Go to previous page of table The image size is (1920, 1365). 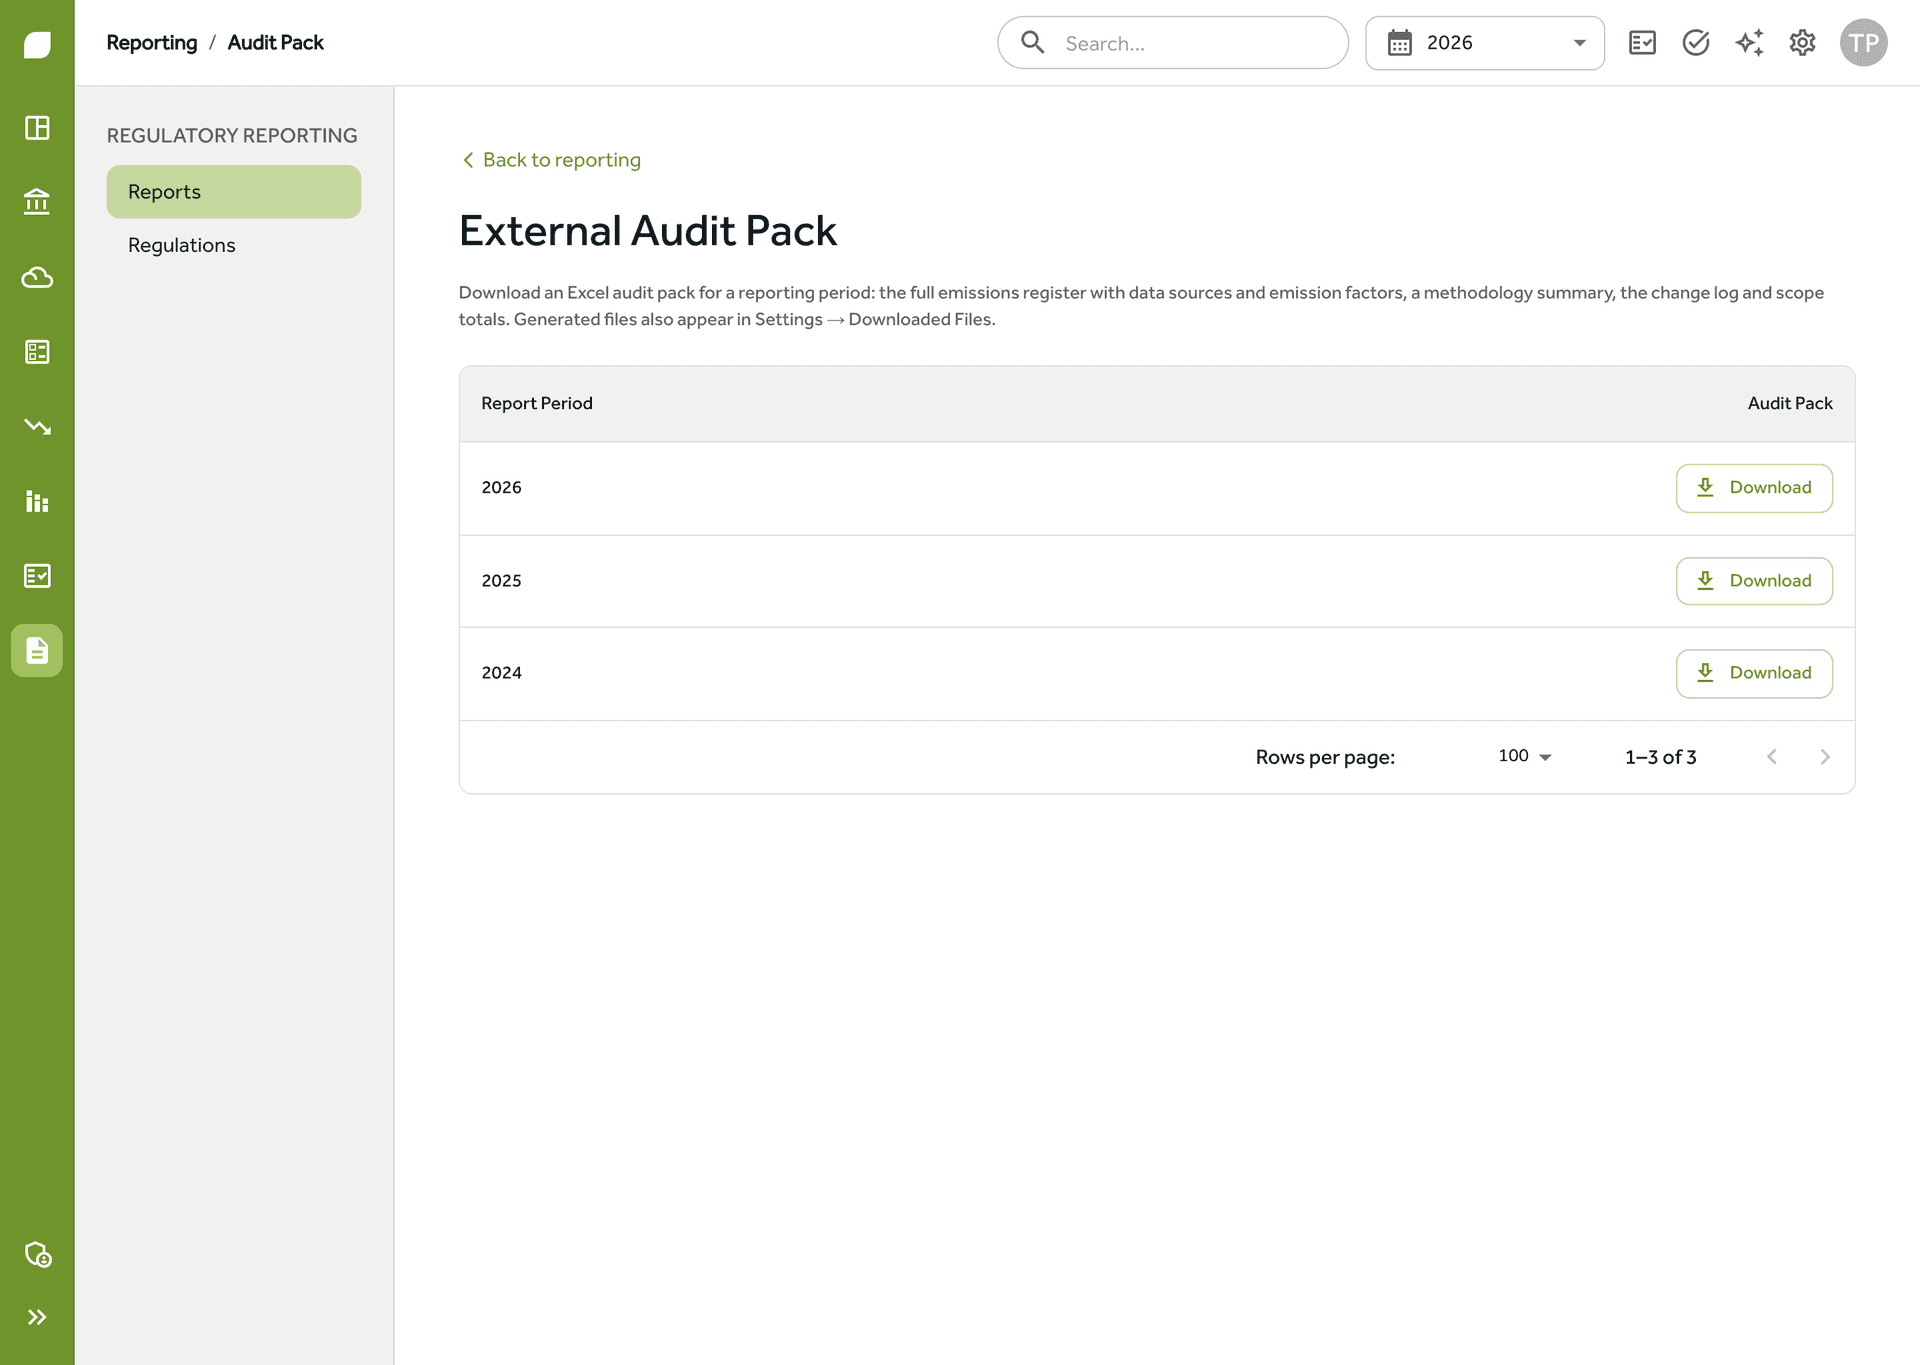tap(1772, 757)
